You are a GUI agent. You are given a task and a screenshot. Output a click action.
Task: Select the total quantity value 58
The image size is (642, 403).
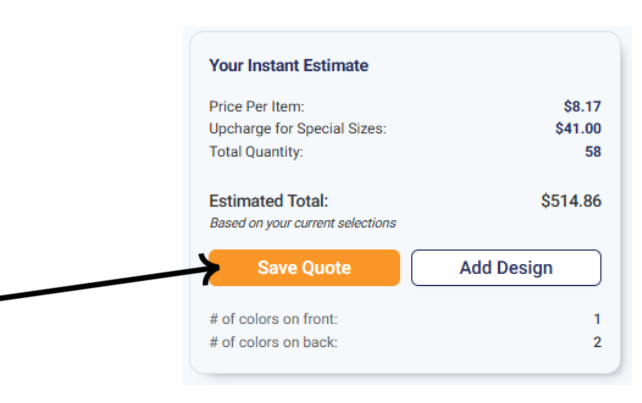[x=593, y=152]
